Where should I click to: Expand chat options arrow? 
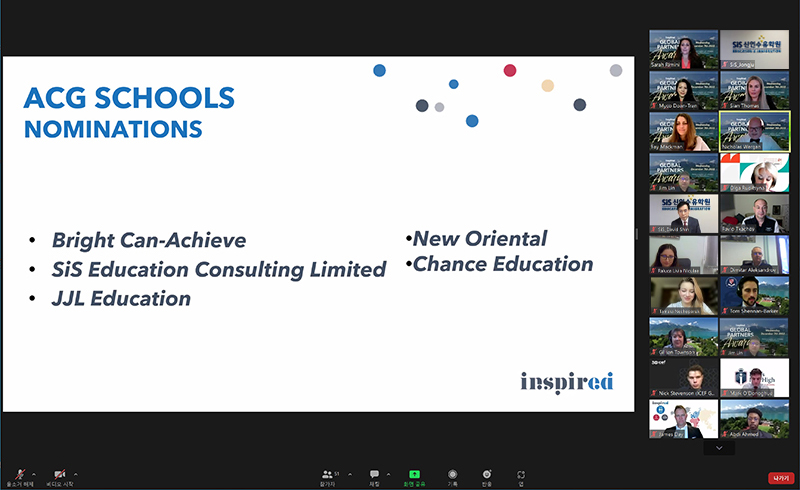coord(388,474)
